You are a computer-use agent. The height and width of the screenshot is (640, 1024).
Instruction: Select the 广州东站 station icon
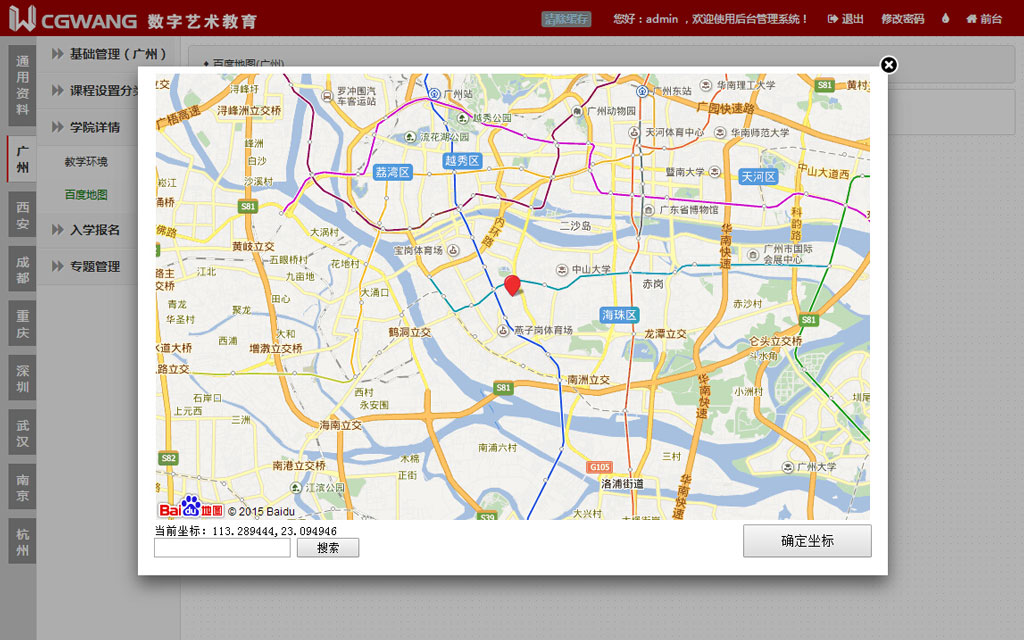coord(642,91)
